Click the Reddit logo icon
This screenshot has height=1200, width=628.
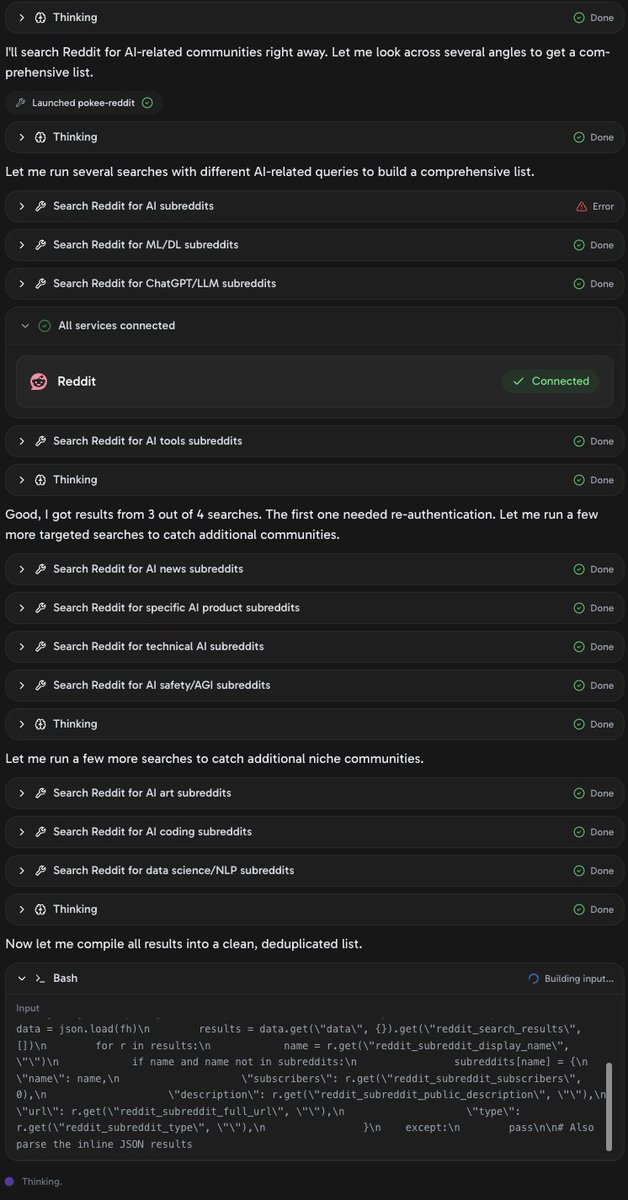click(39, 381)
